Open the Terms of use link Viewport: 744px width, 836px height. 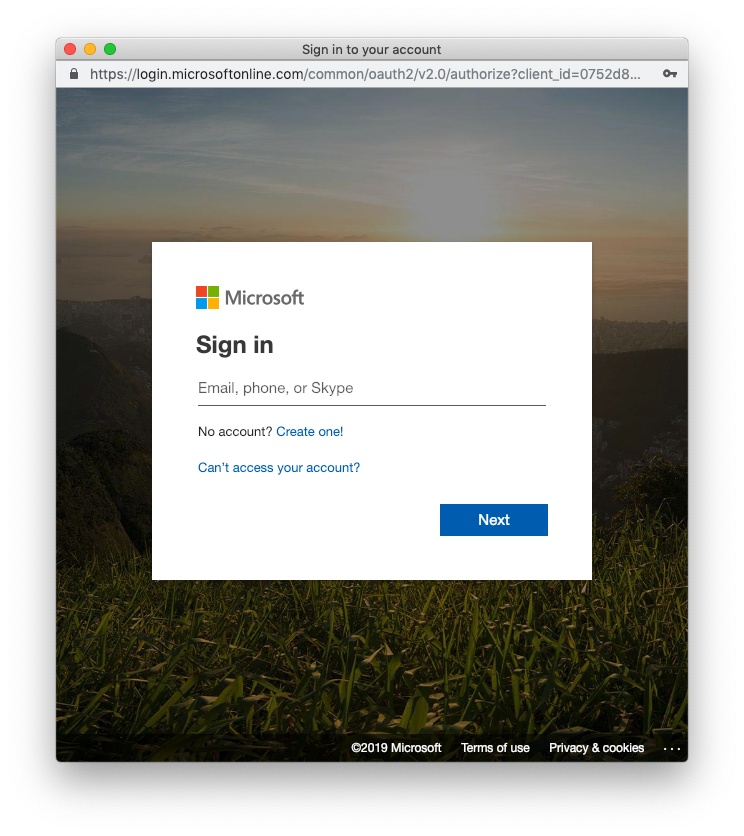(495, 748)
